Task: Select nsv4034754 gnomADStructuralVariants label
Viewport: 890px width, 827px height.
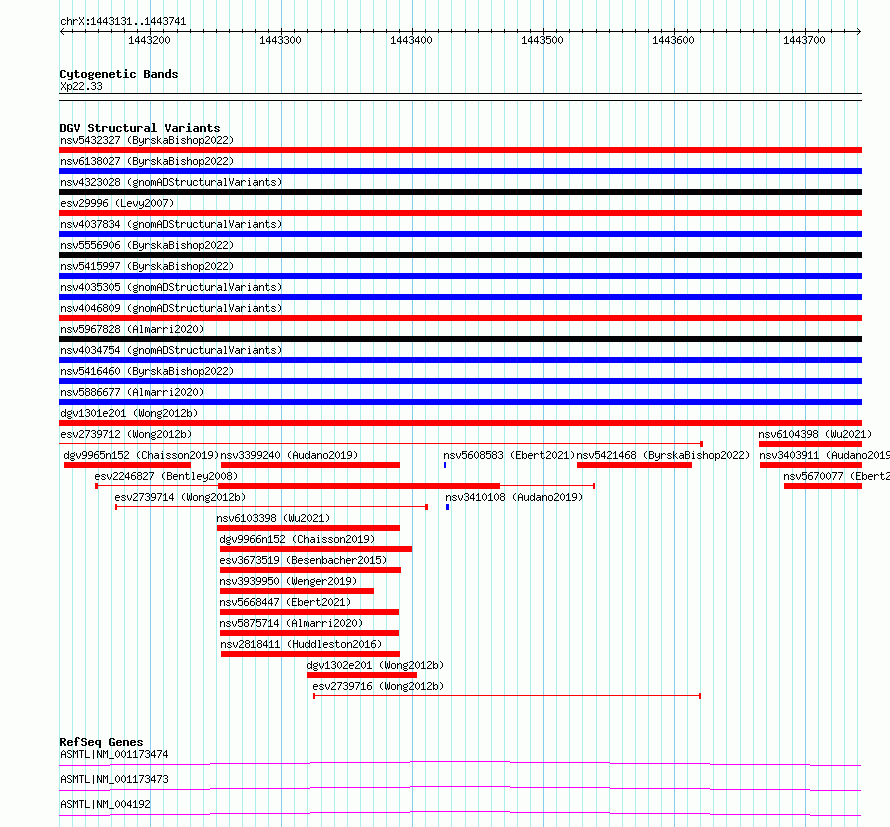Action: tap(171, 350)
